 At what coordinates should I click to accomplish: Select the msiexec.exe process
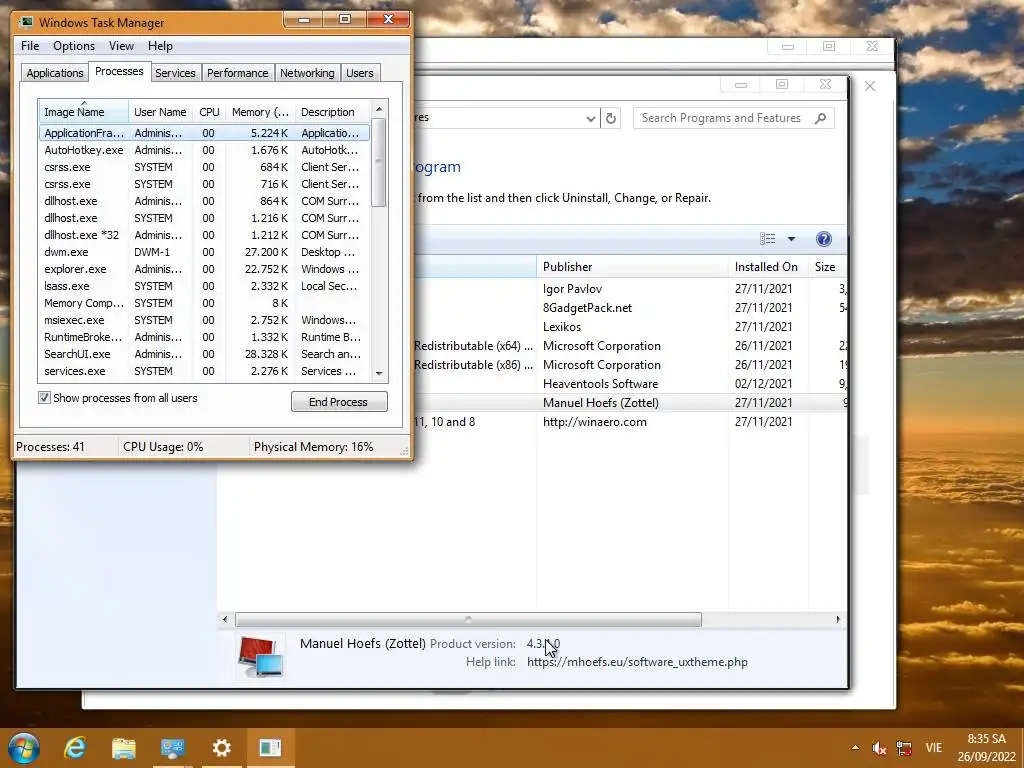pos(204,320)
